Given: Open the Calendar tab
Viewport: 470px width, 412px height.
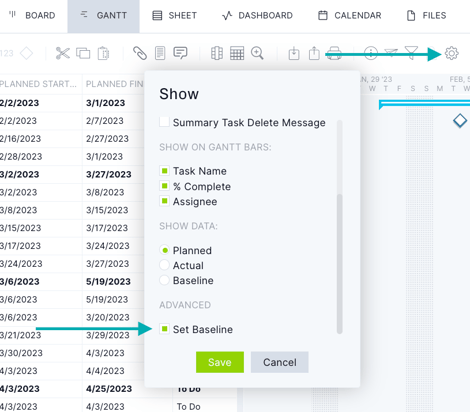Looking at the screenshot, I should tap(349, 15).
